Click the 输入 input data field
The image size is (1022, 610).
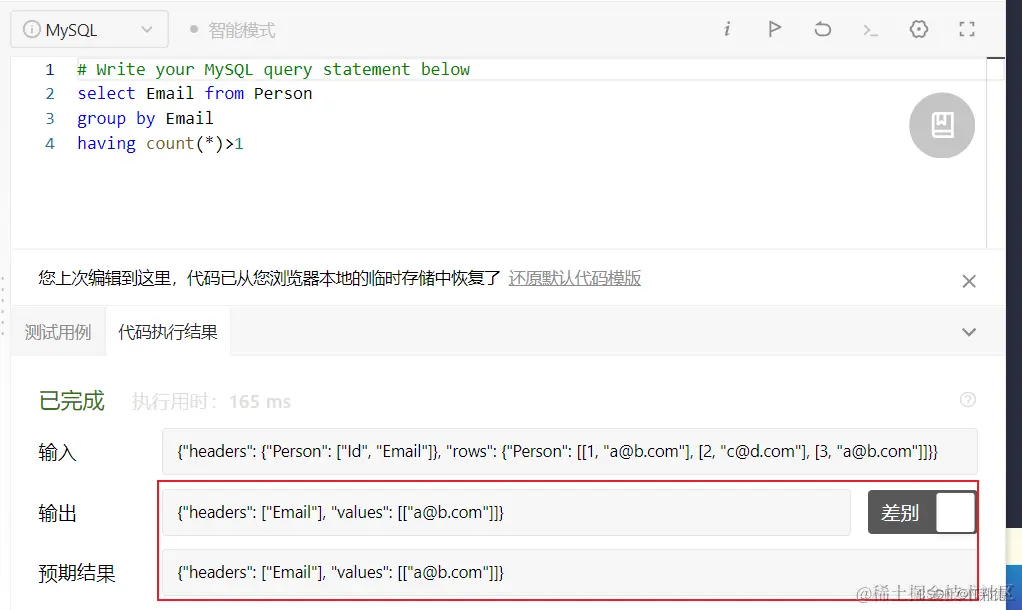(x=570, y=451)
